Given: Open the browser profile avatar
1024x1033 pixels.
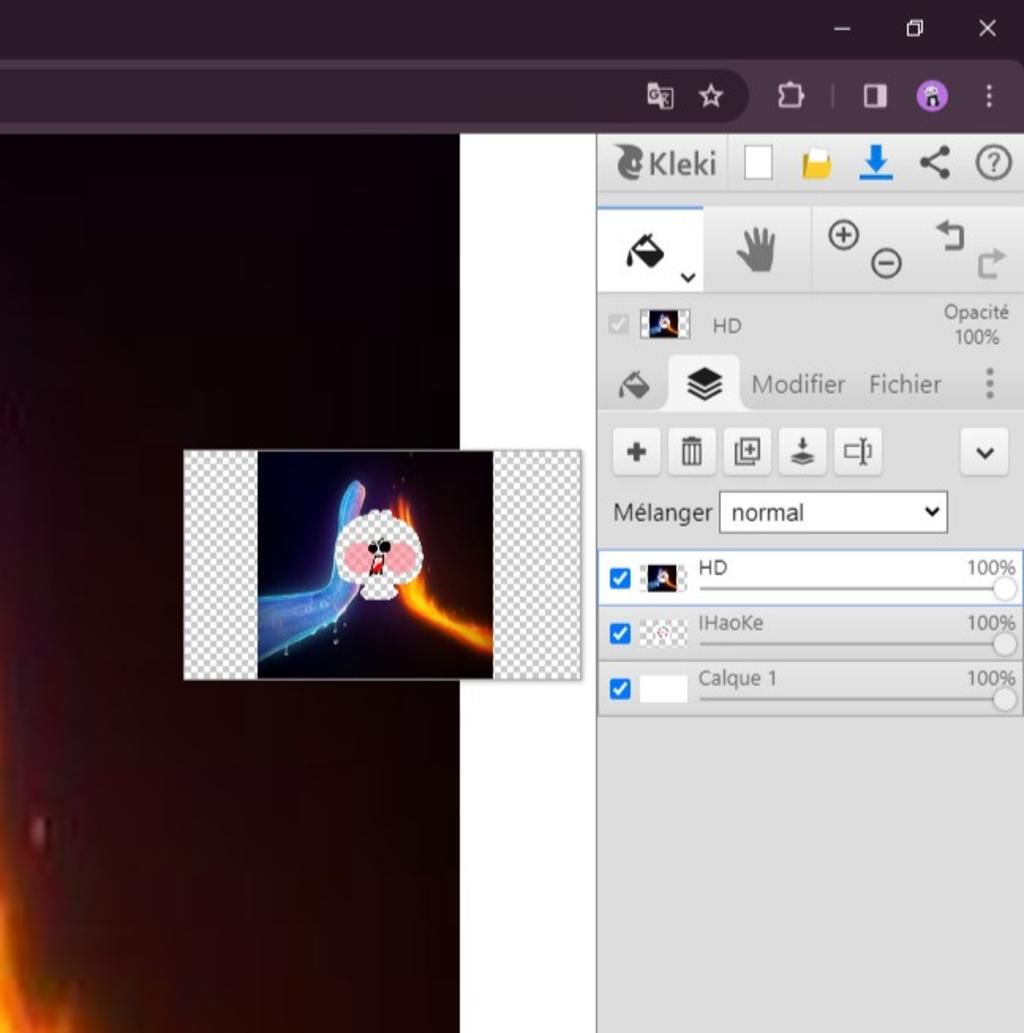Looking at the screenshot, I should pyautogui.click(x=932, y=96).
